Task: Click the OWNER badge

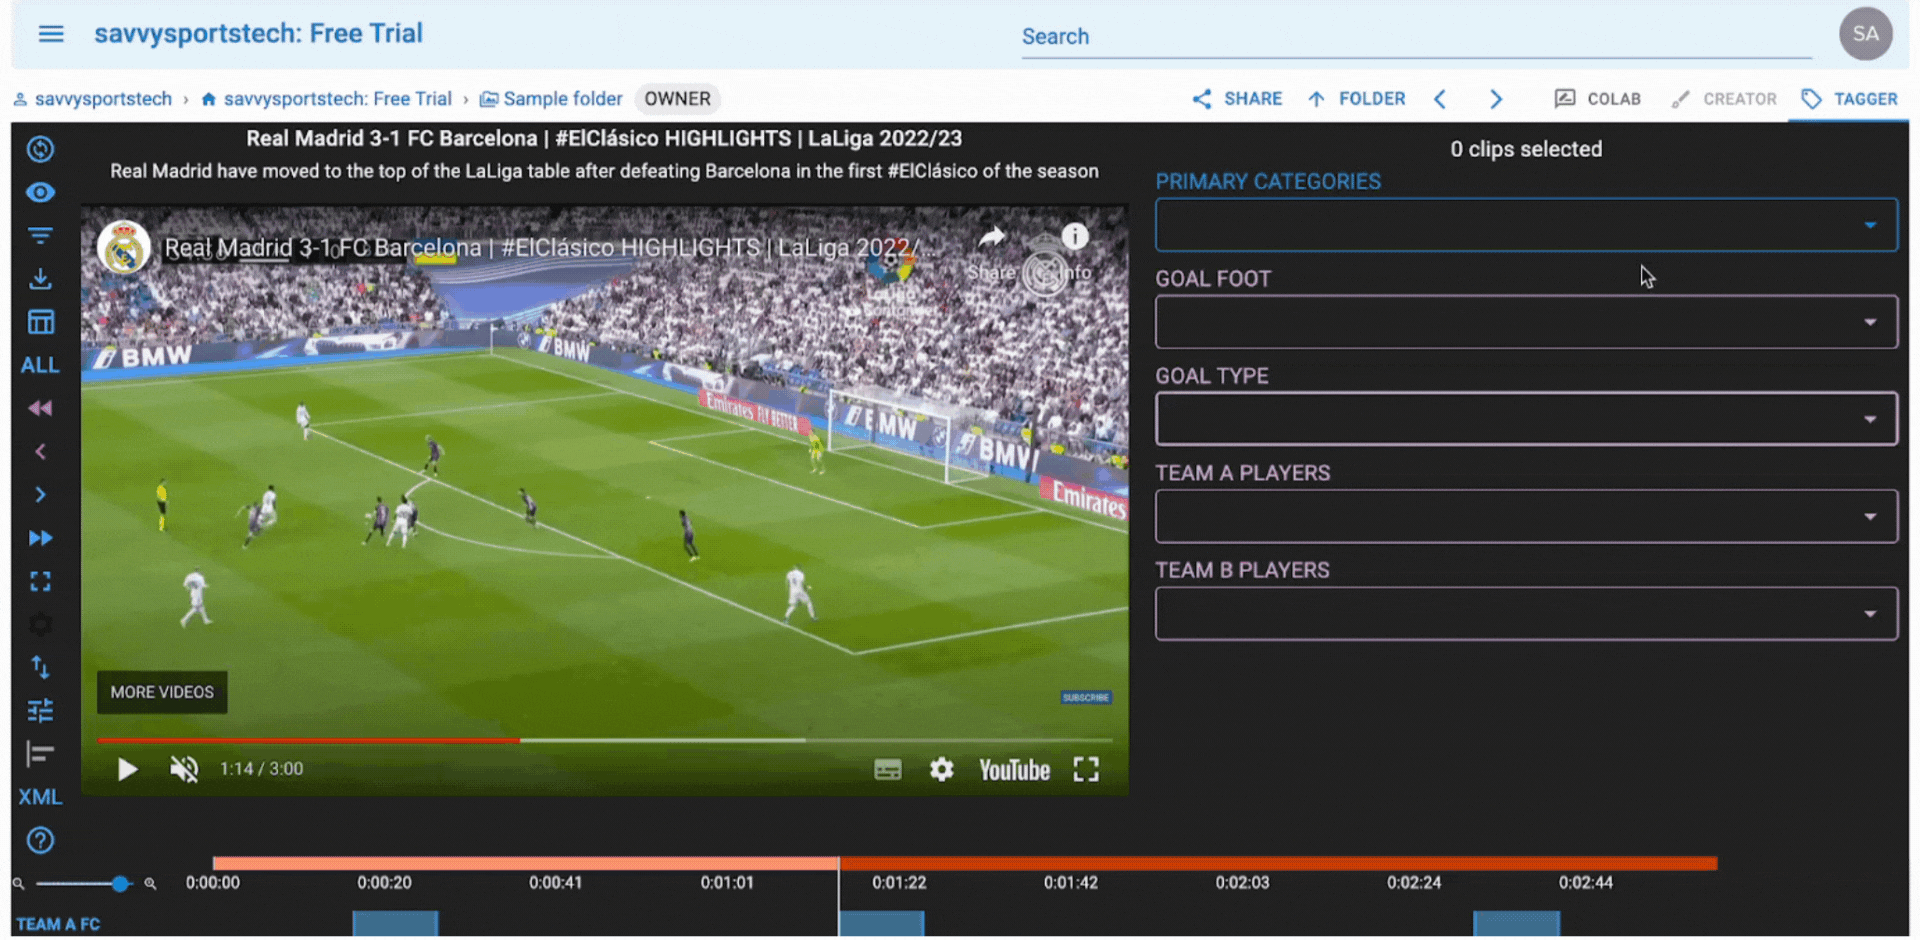Action: (677, 99)
